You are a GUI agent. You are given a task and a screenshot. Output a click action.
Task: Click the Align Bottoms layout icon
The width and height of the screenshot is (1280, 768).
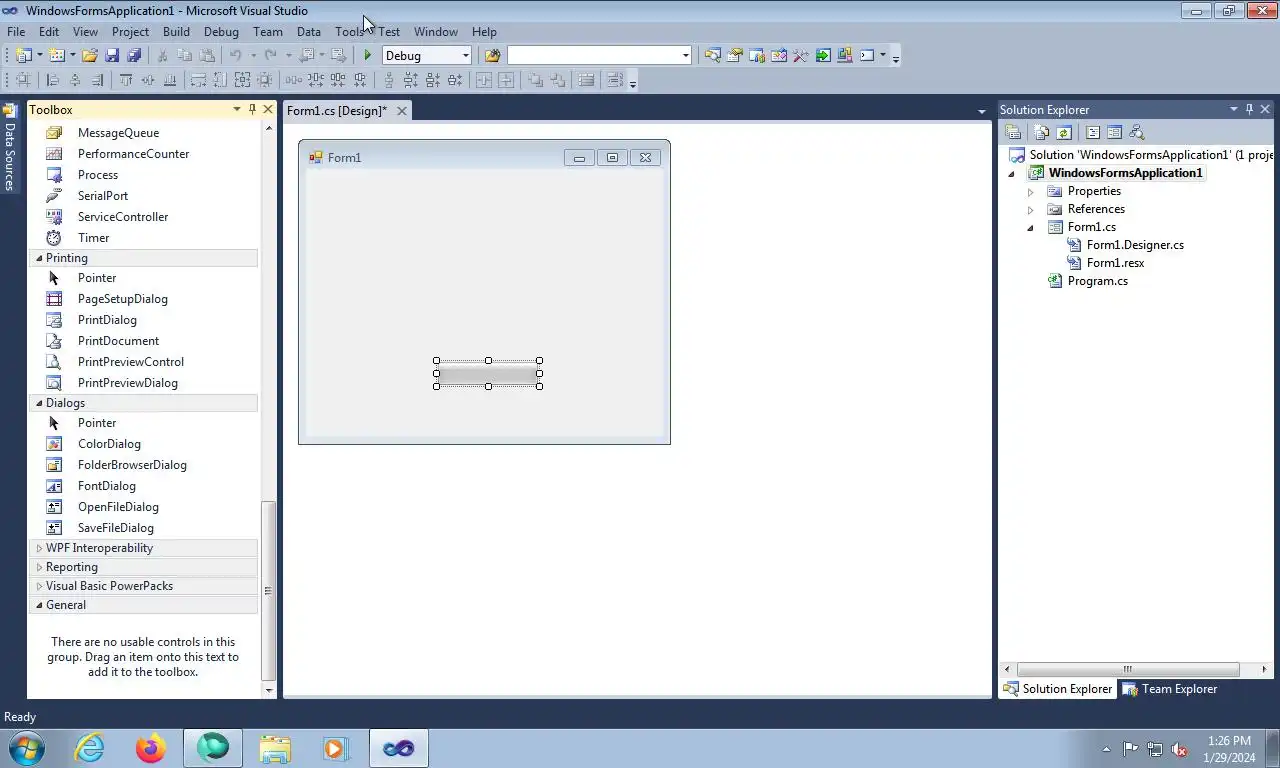tap(170, 80)
